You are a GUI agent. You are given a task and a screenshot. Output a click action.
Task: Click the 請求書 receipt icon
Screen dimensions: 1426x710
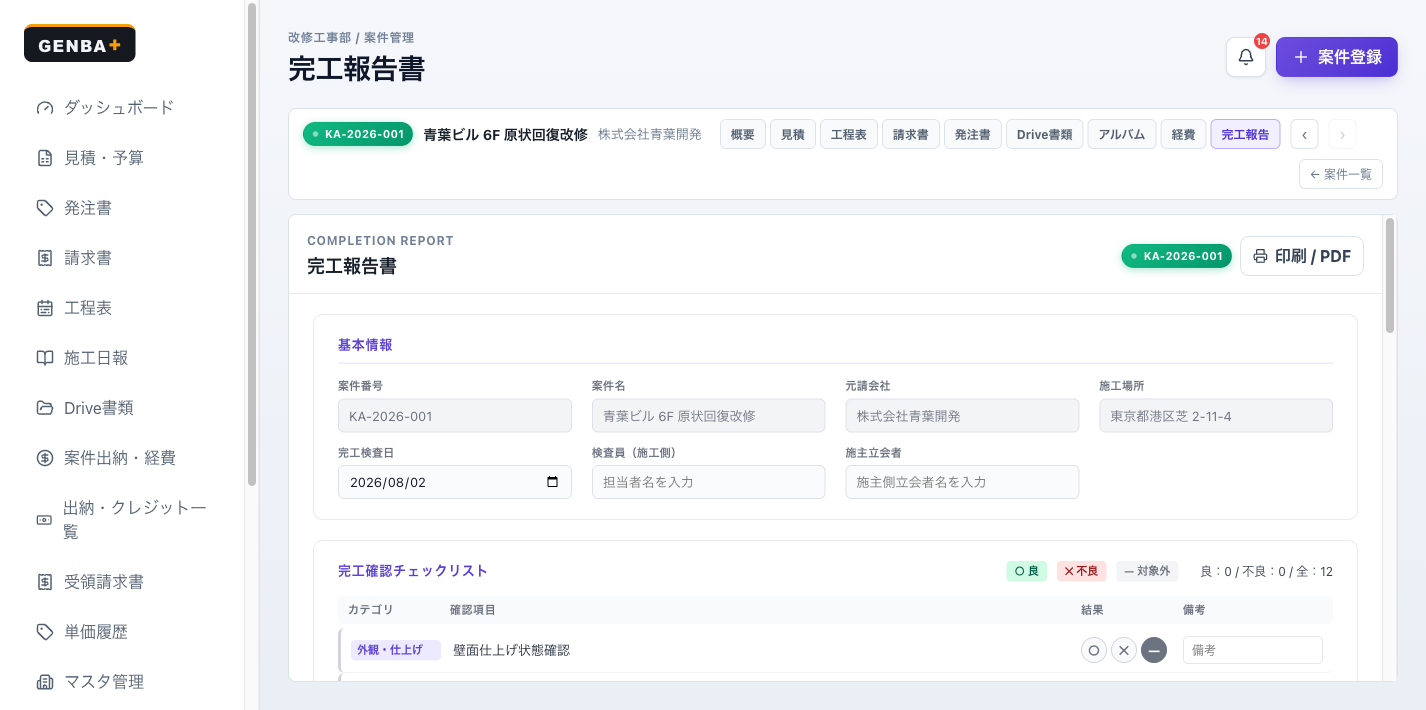click(x=44, y=258)
